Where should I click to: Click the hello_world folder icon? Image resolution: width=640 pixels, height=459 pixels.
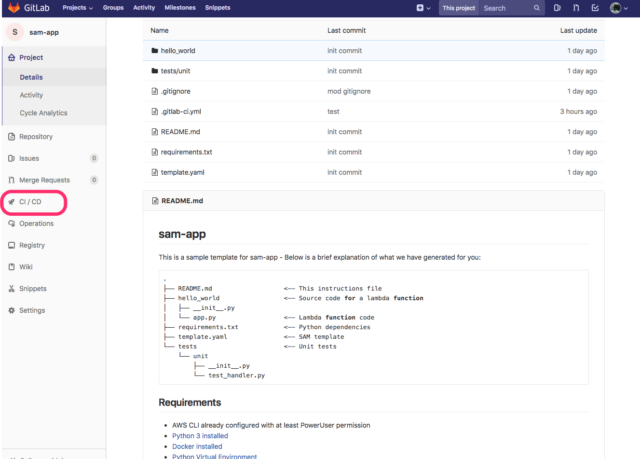click(x=155, y=51)
